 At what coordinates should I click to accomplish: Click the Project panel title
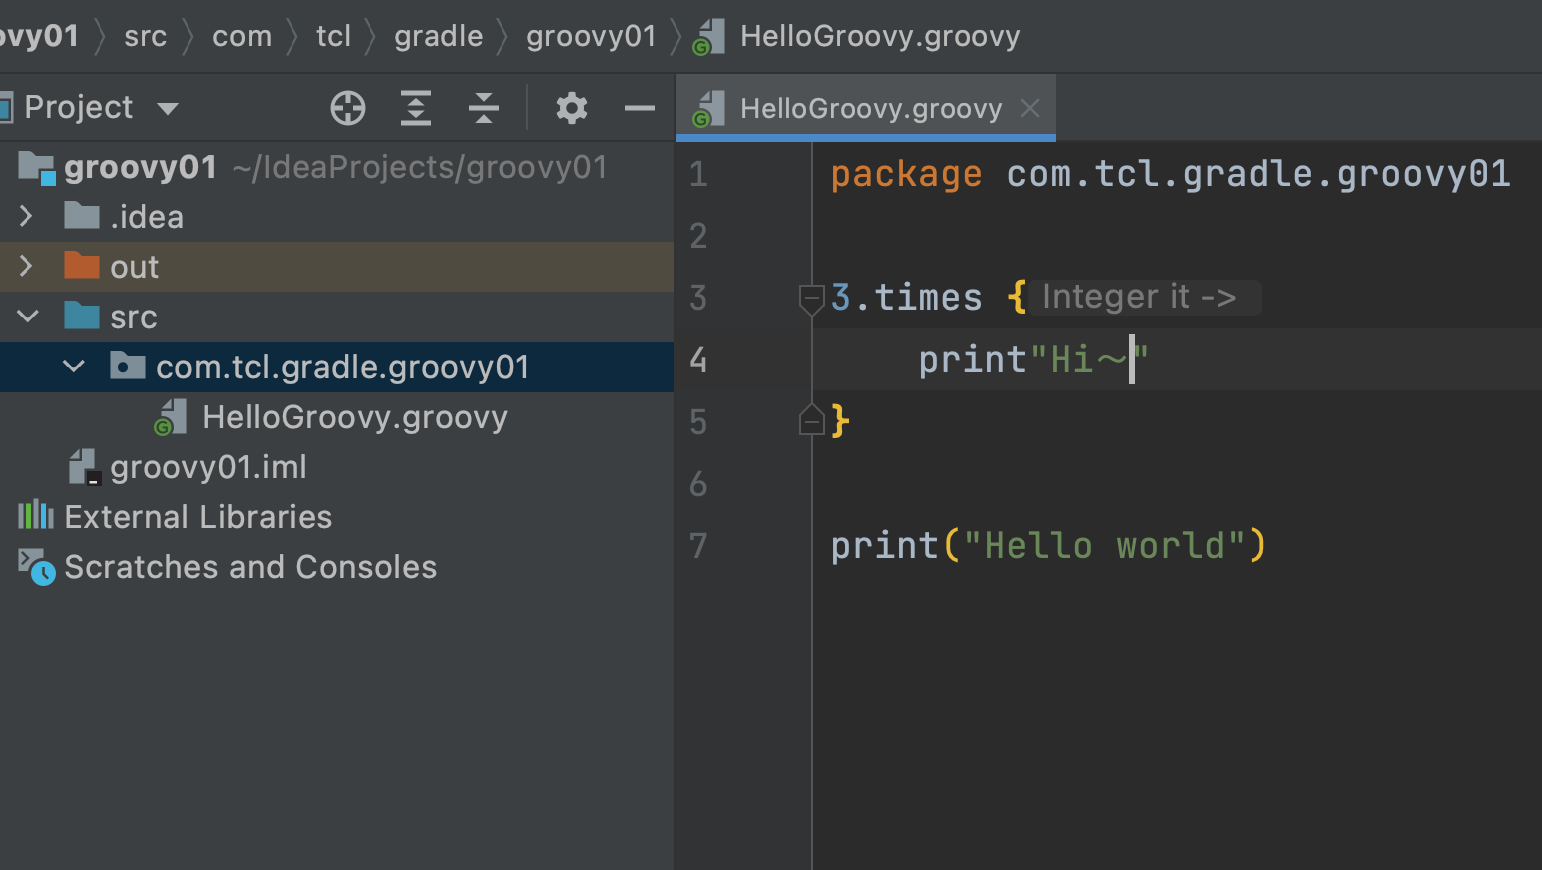pyautogui.click(x=78, y=107)
